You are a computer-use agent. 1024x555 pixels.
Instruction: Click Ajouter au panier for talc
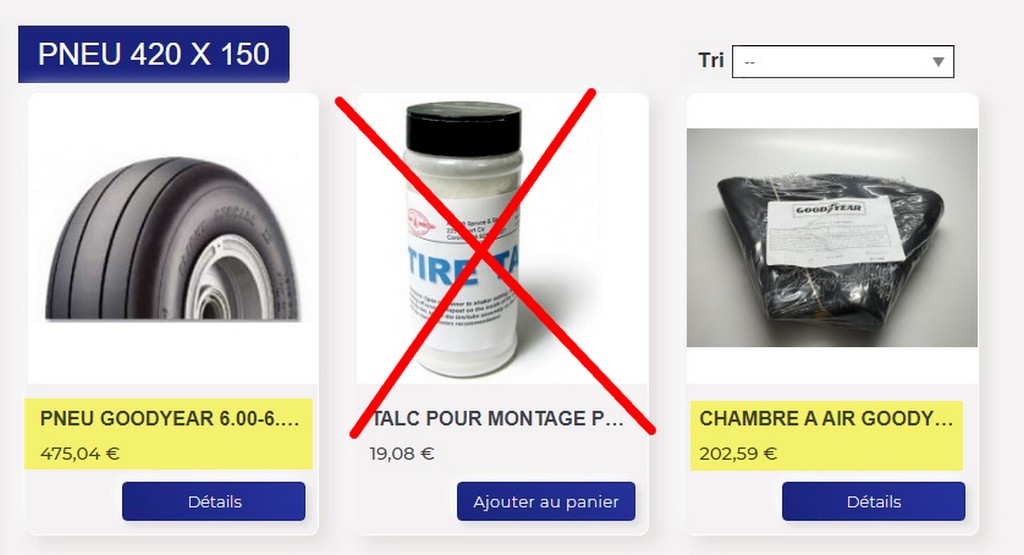[x=546, y=501]
